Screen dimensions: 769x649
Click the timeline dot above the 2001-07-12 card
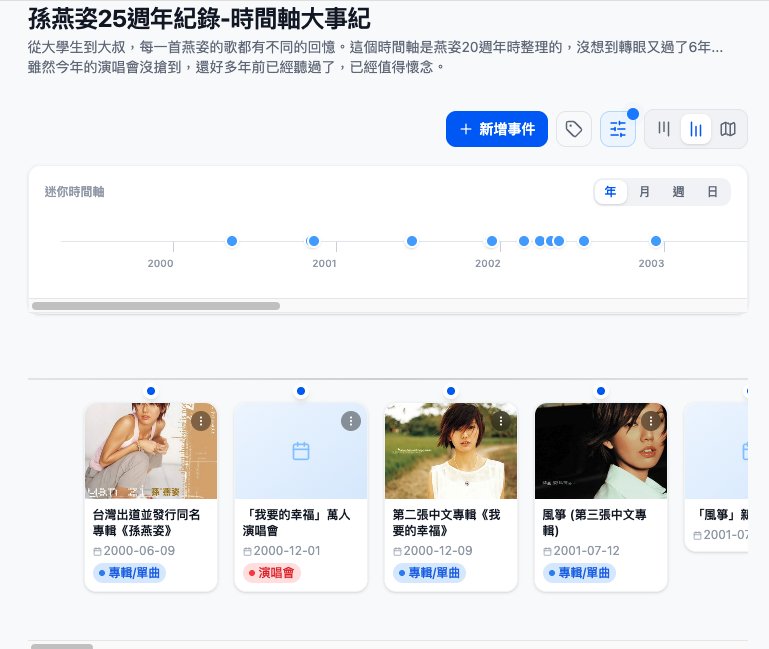[601, 391]
